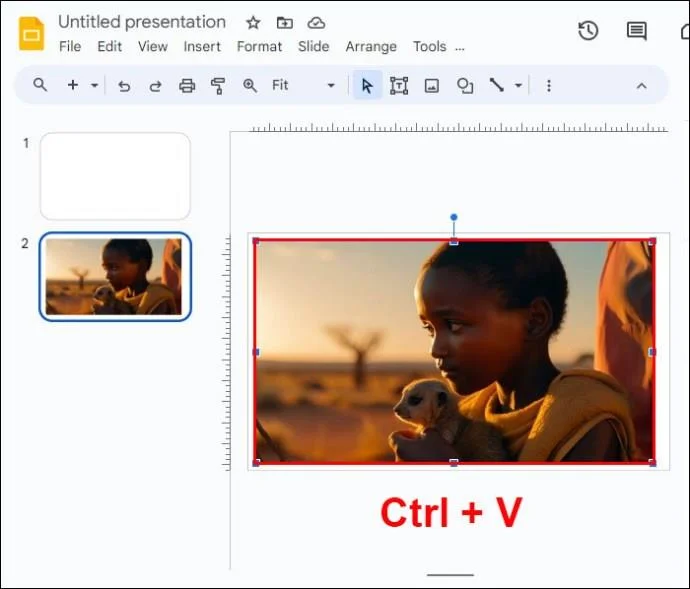The image size is (690, 589).
Task: Open the Slide menu
Action: (x=313, y=47)
